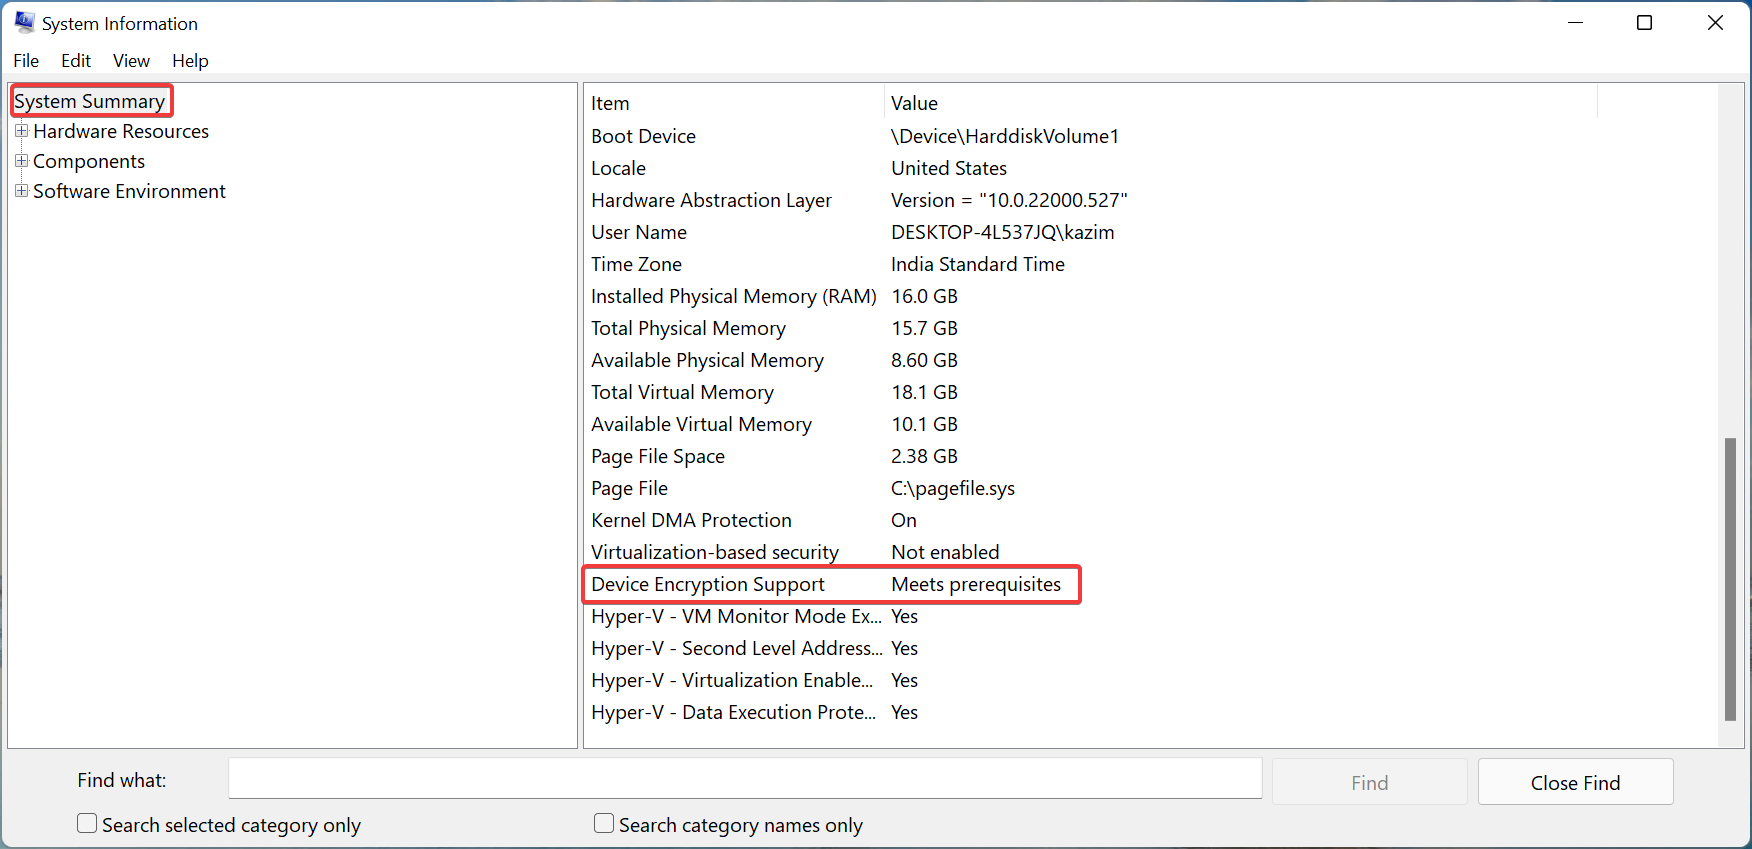
Task: Click the vertical scrollbar thumb in details pane
Action: point(1730,578)
